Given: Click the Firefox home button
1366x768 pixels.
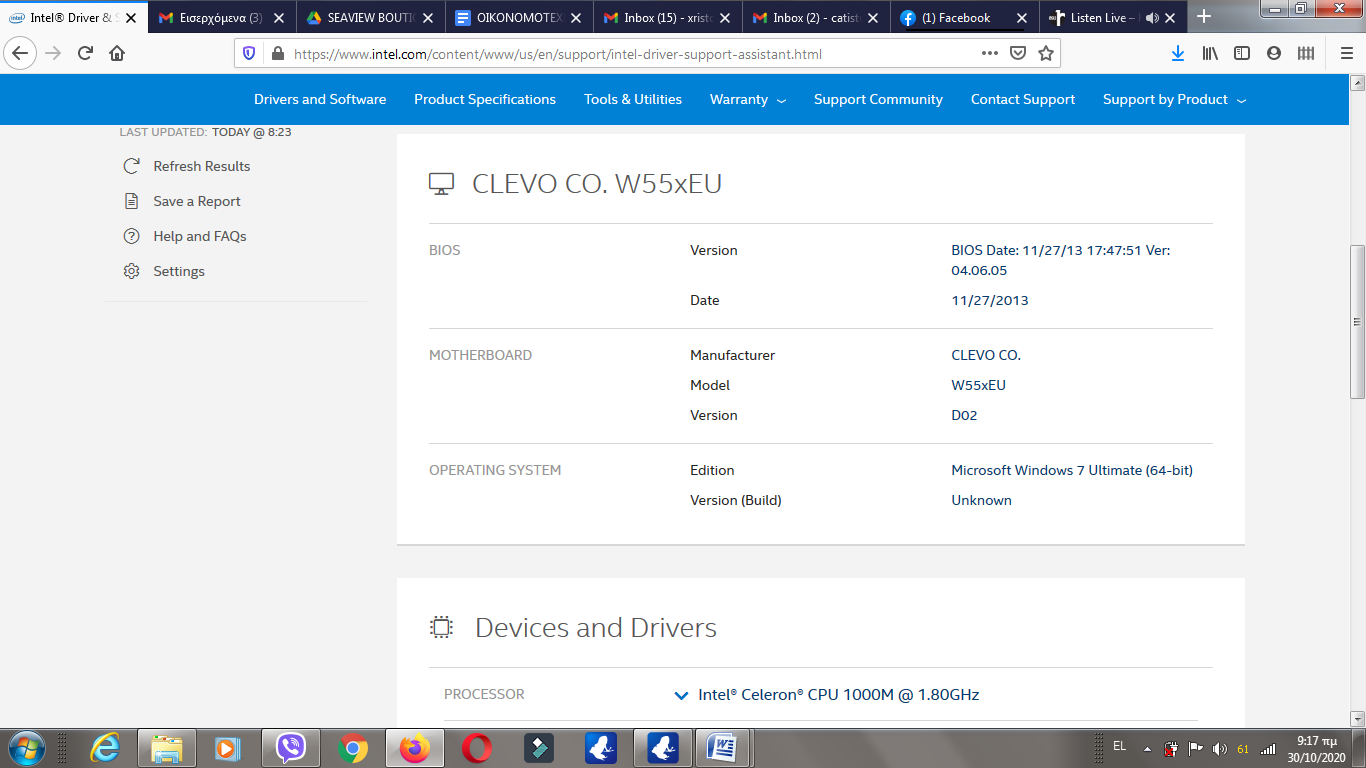Looking at the screenshot, I should 117,54.
